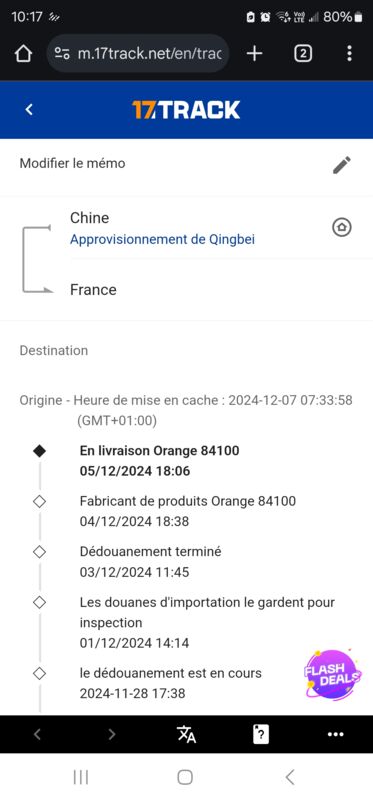This screenshot has height=800, width=373.
Task: Navigate forward with bottom bar arrow
Action: (x=112, y=734)
